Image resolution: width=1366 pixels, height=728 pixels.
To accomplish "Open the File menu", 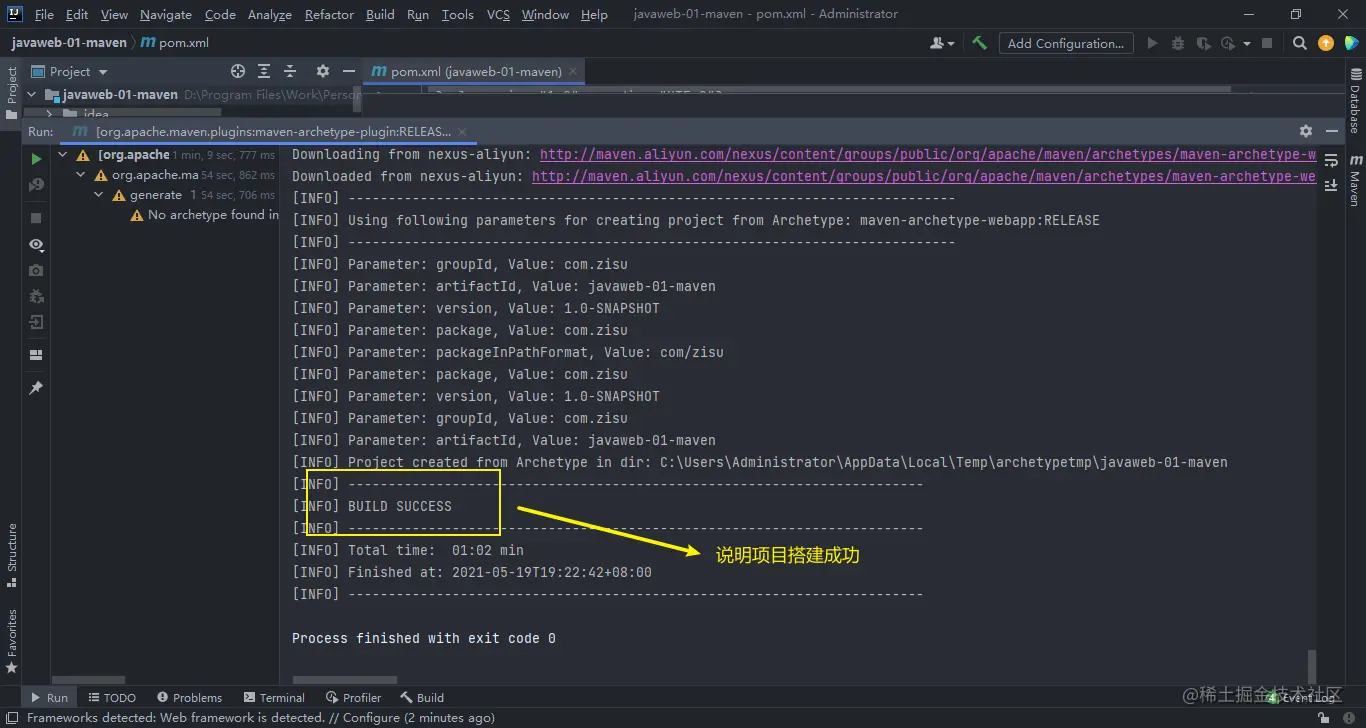I will point(44,14).
